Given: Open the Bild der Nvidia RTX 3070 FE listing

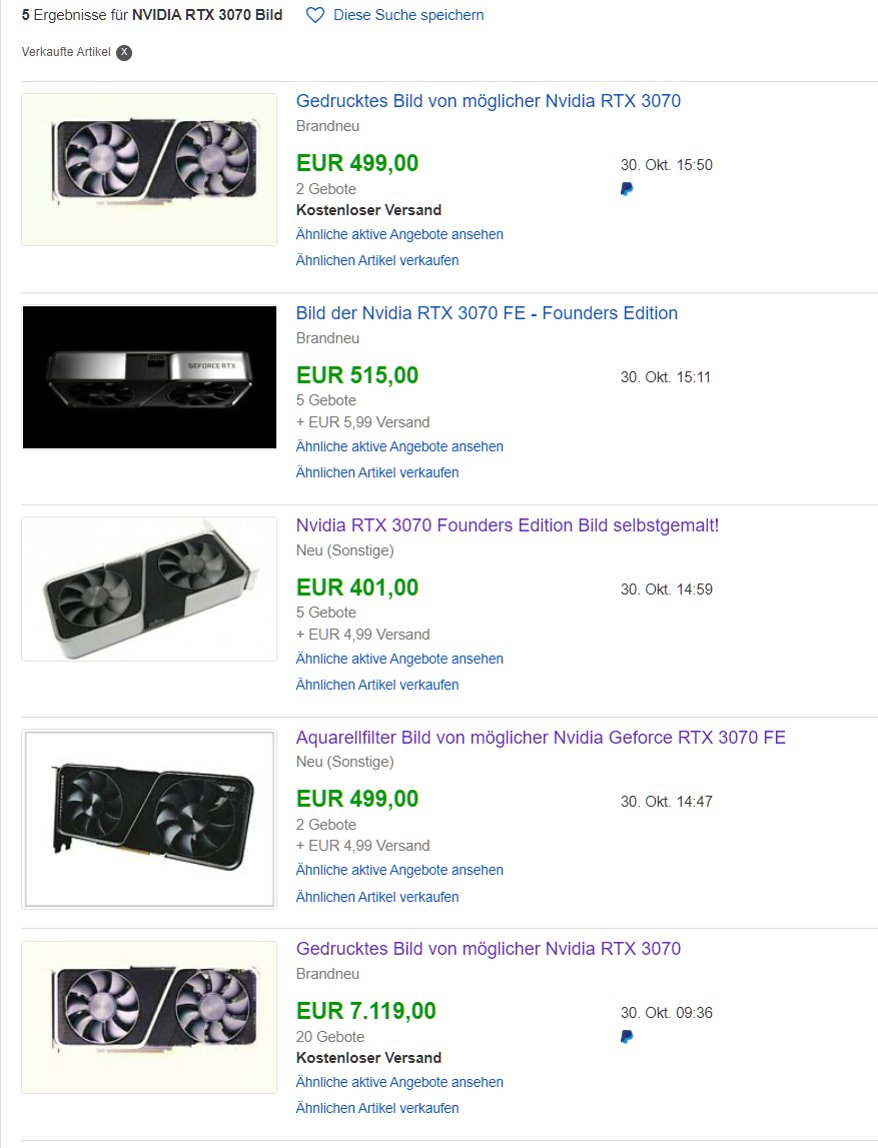Looking at the screenshot, I should [x=486, y=313].
